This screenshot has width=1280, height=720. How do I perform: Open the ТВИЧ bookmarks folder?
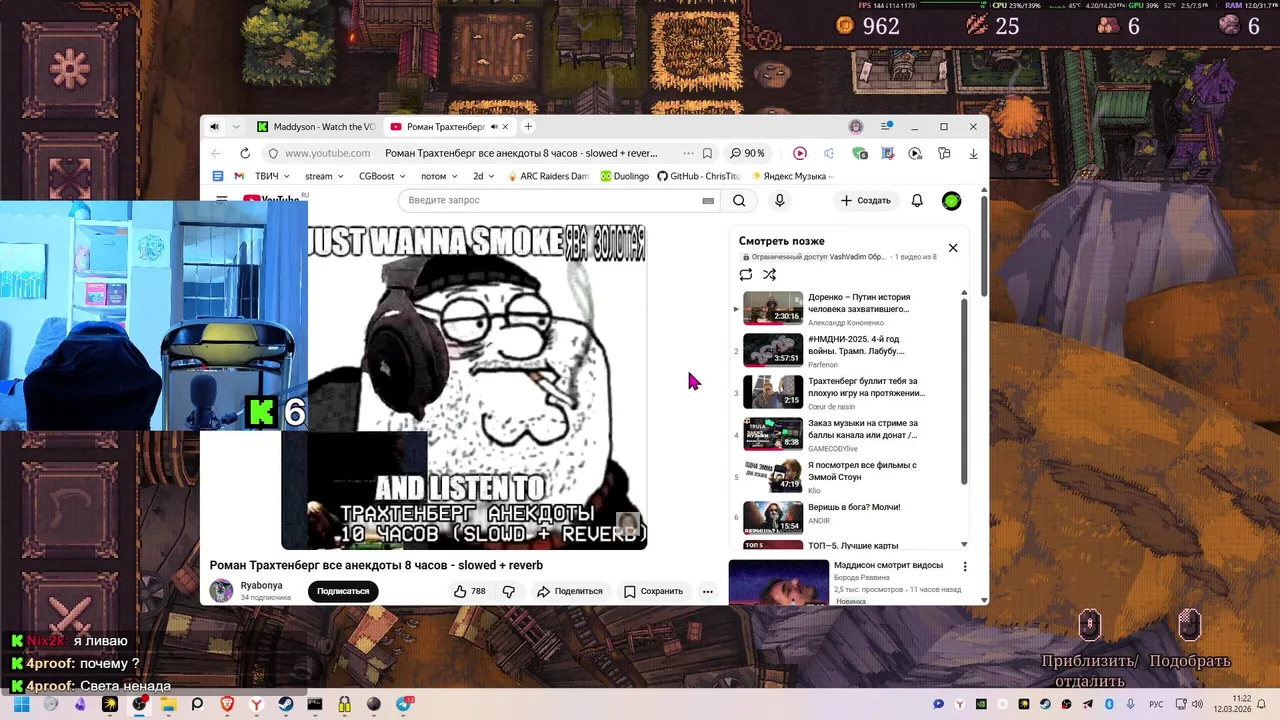[272, 176]
